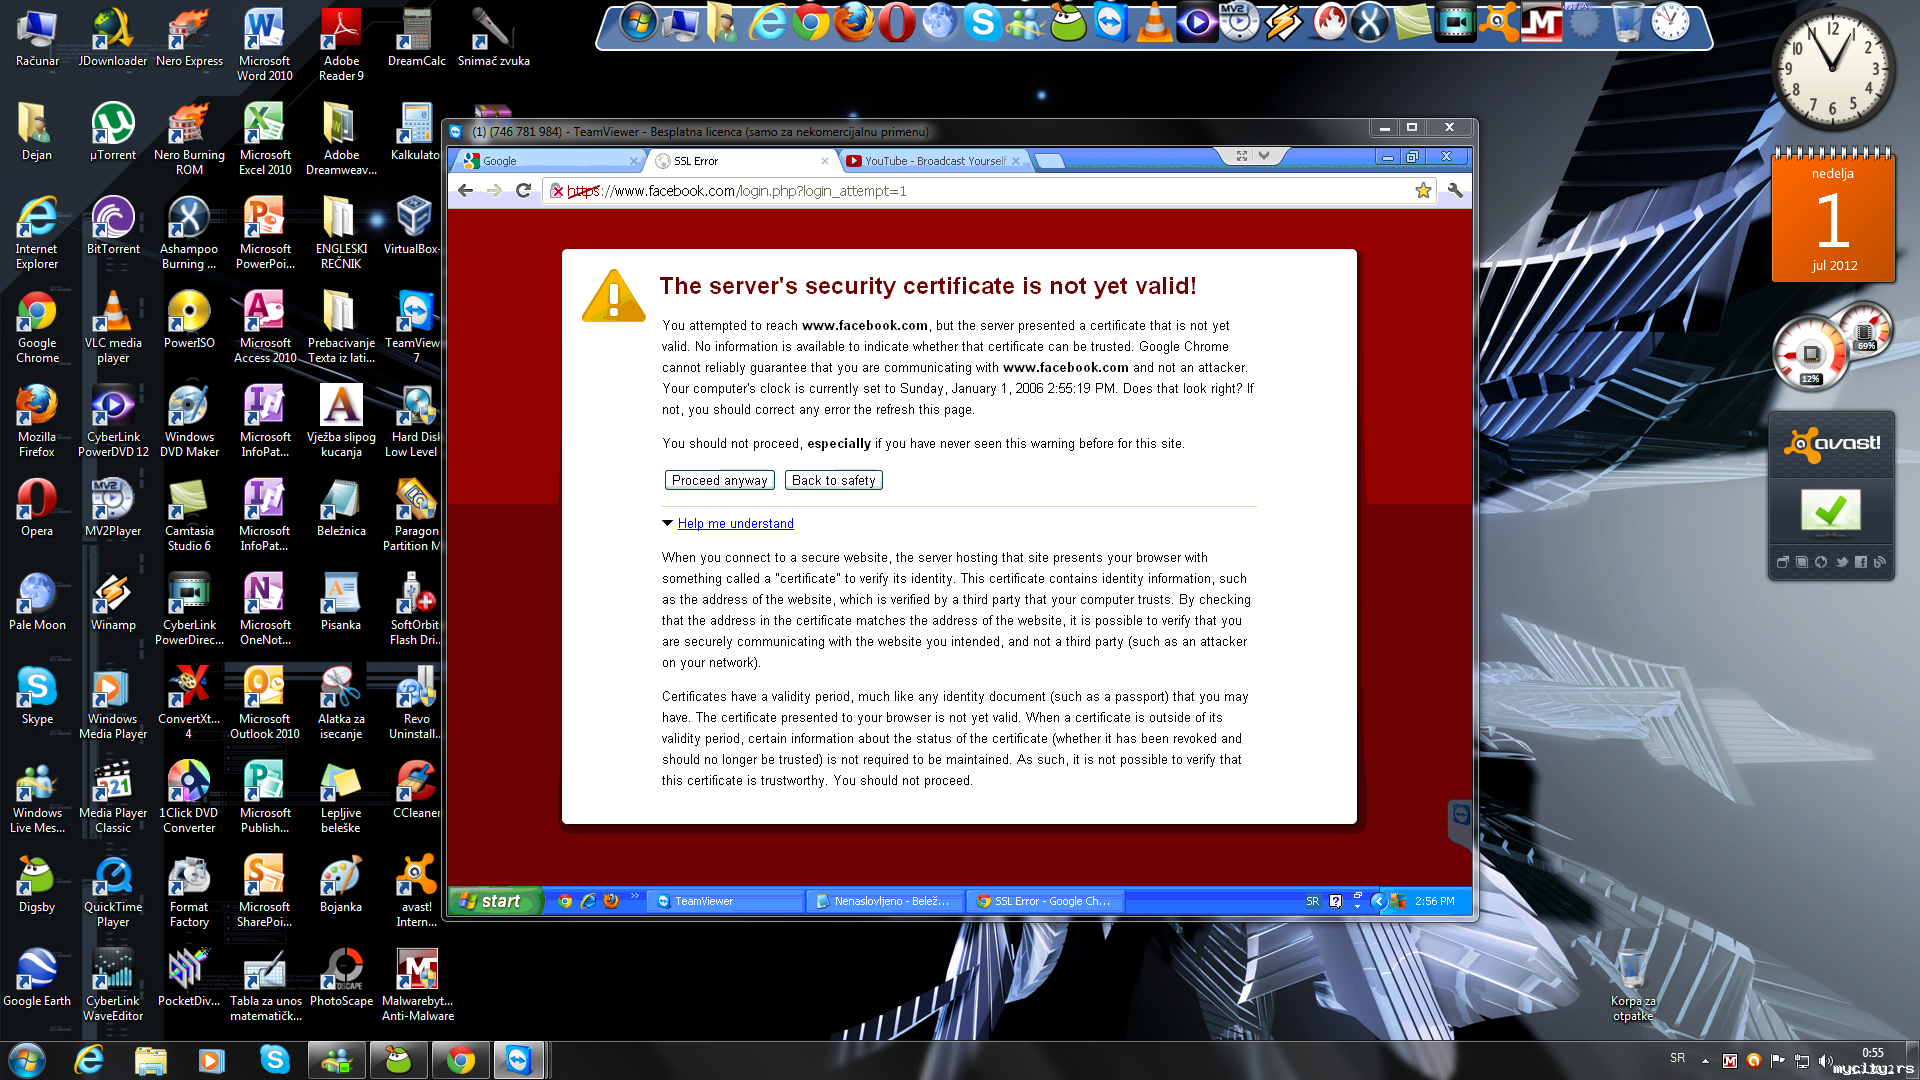Viewport: 1920px width, 1080px height.
Task: Toggle TeamViewer fullscreen view icon
Action: click(x=1242, y=156)
